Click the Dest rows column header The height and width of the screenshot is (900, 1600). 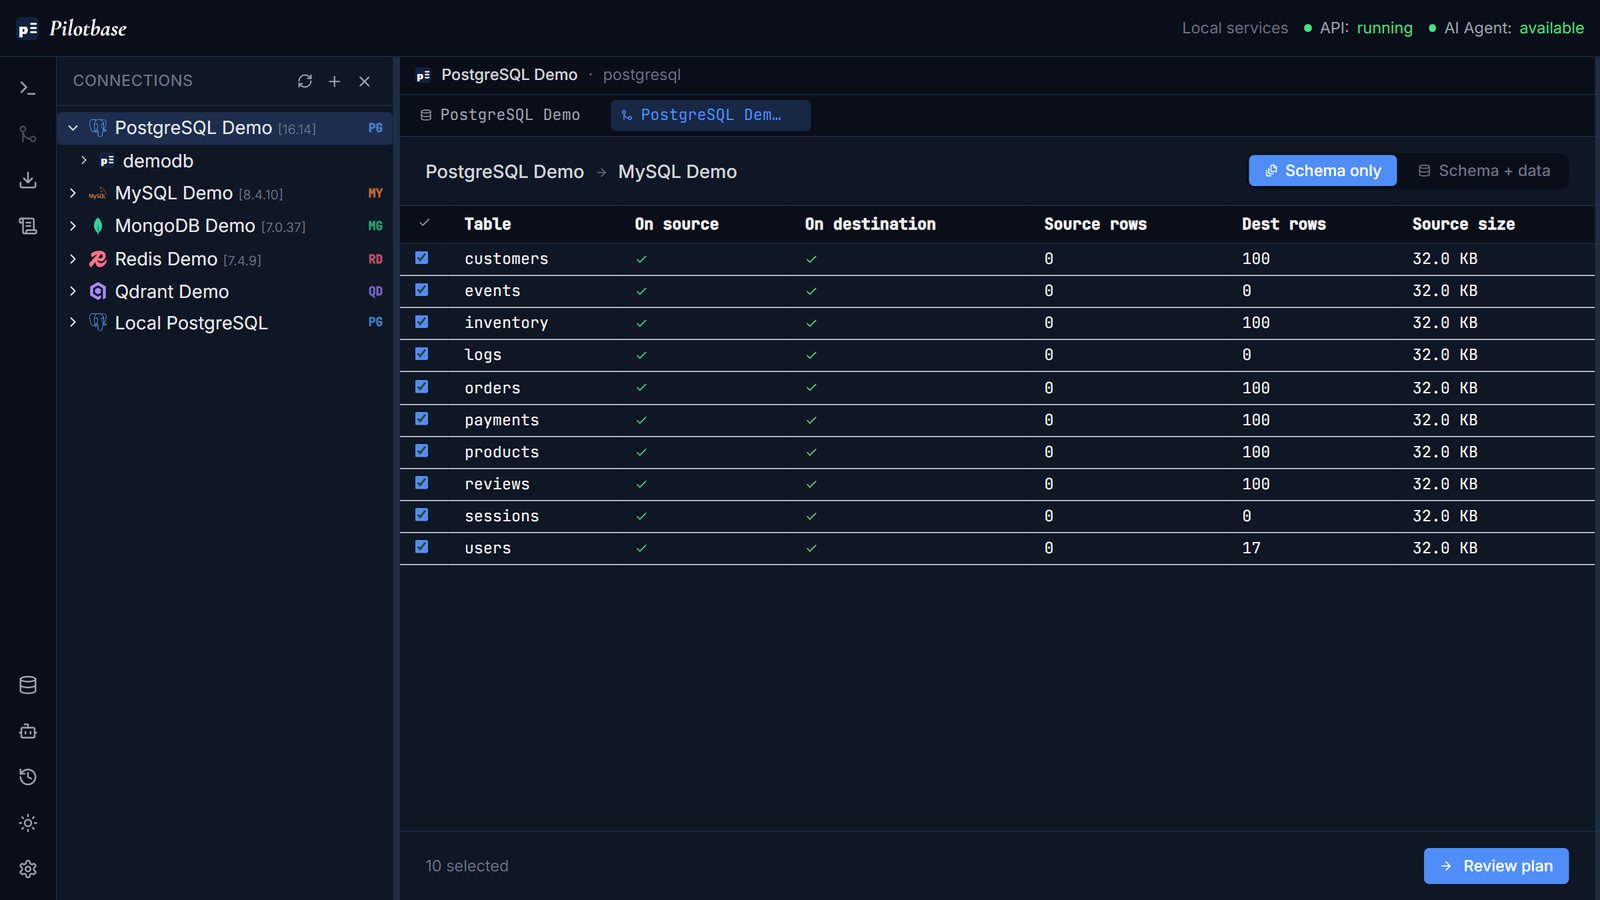1284,224
